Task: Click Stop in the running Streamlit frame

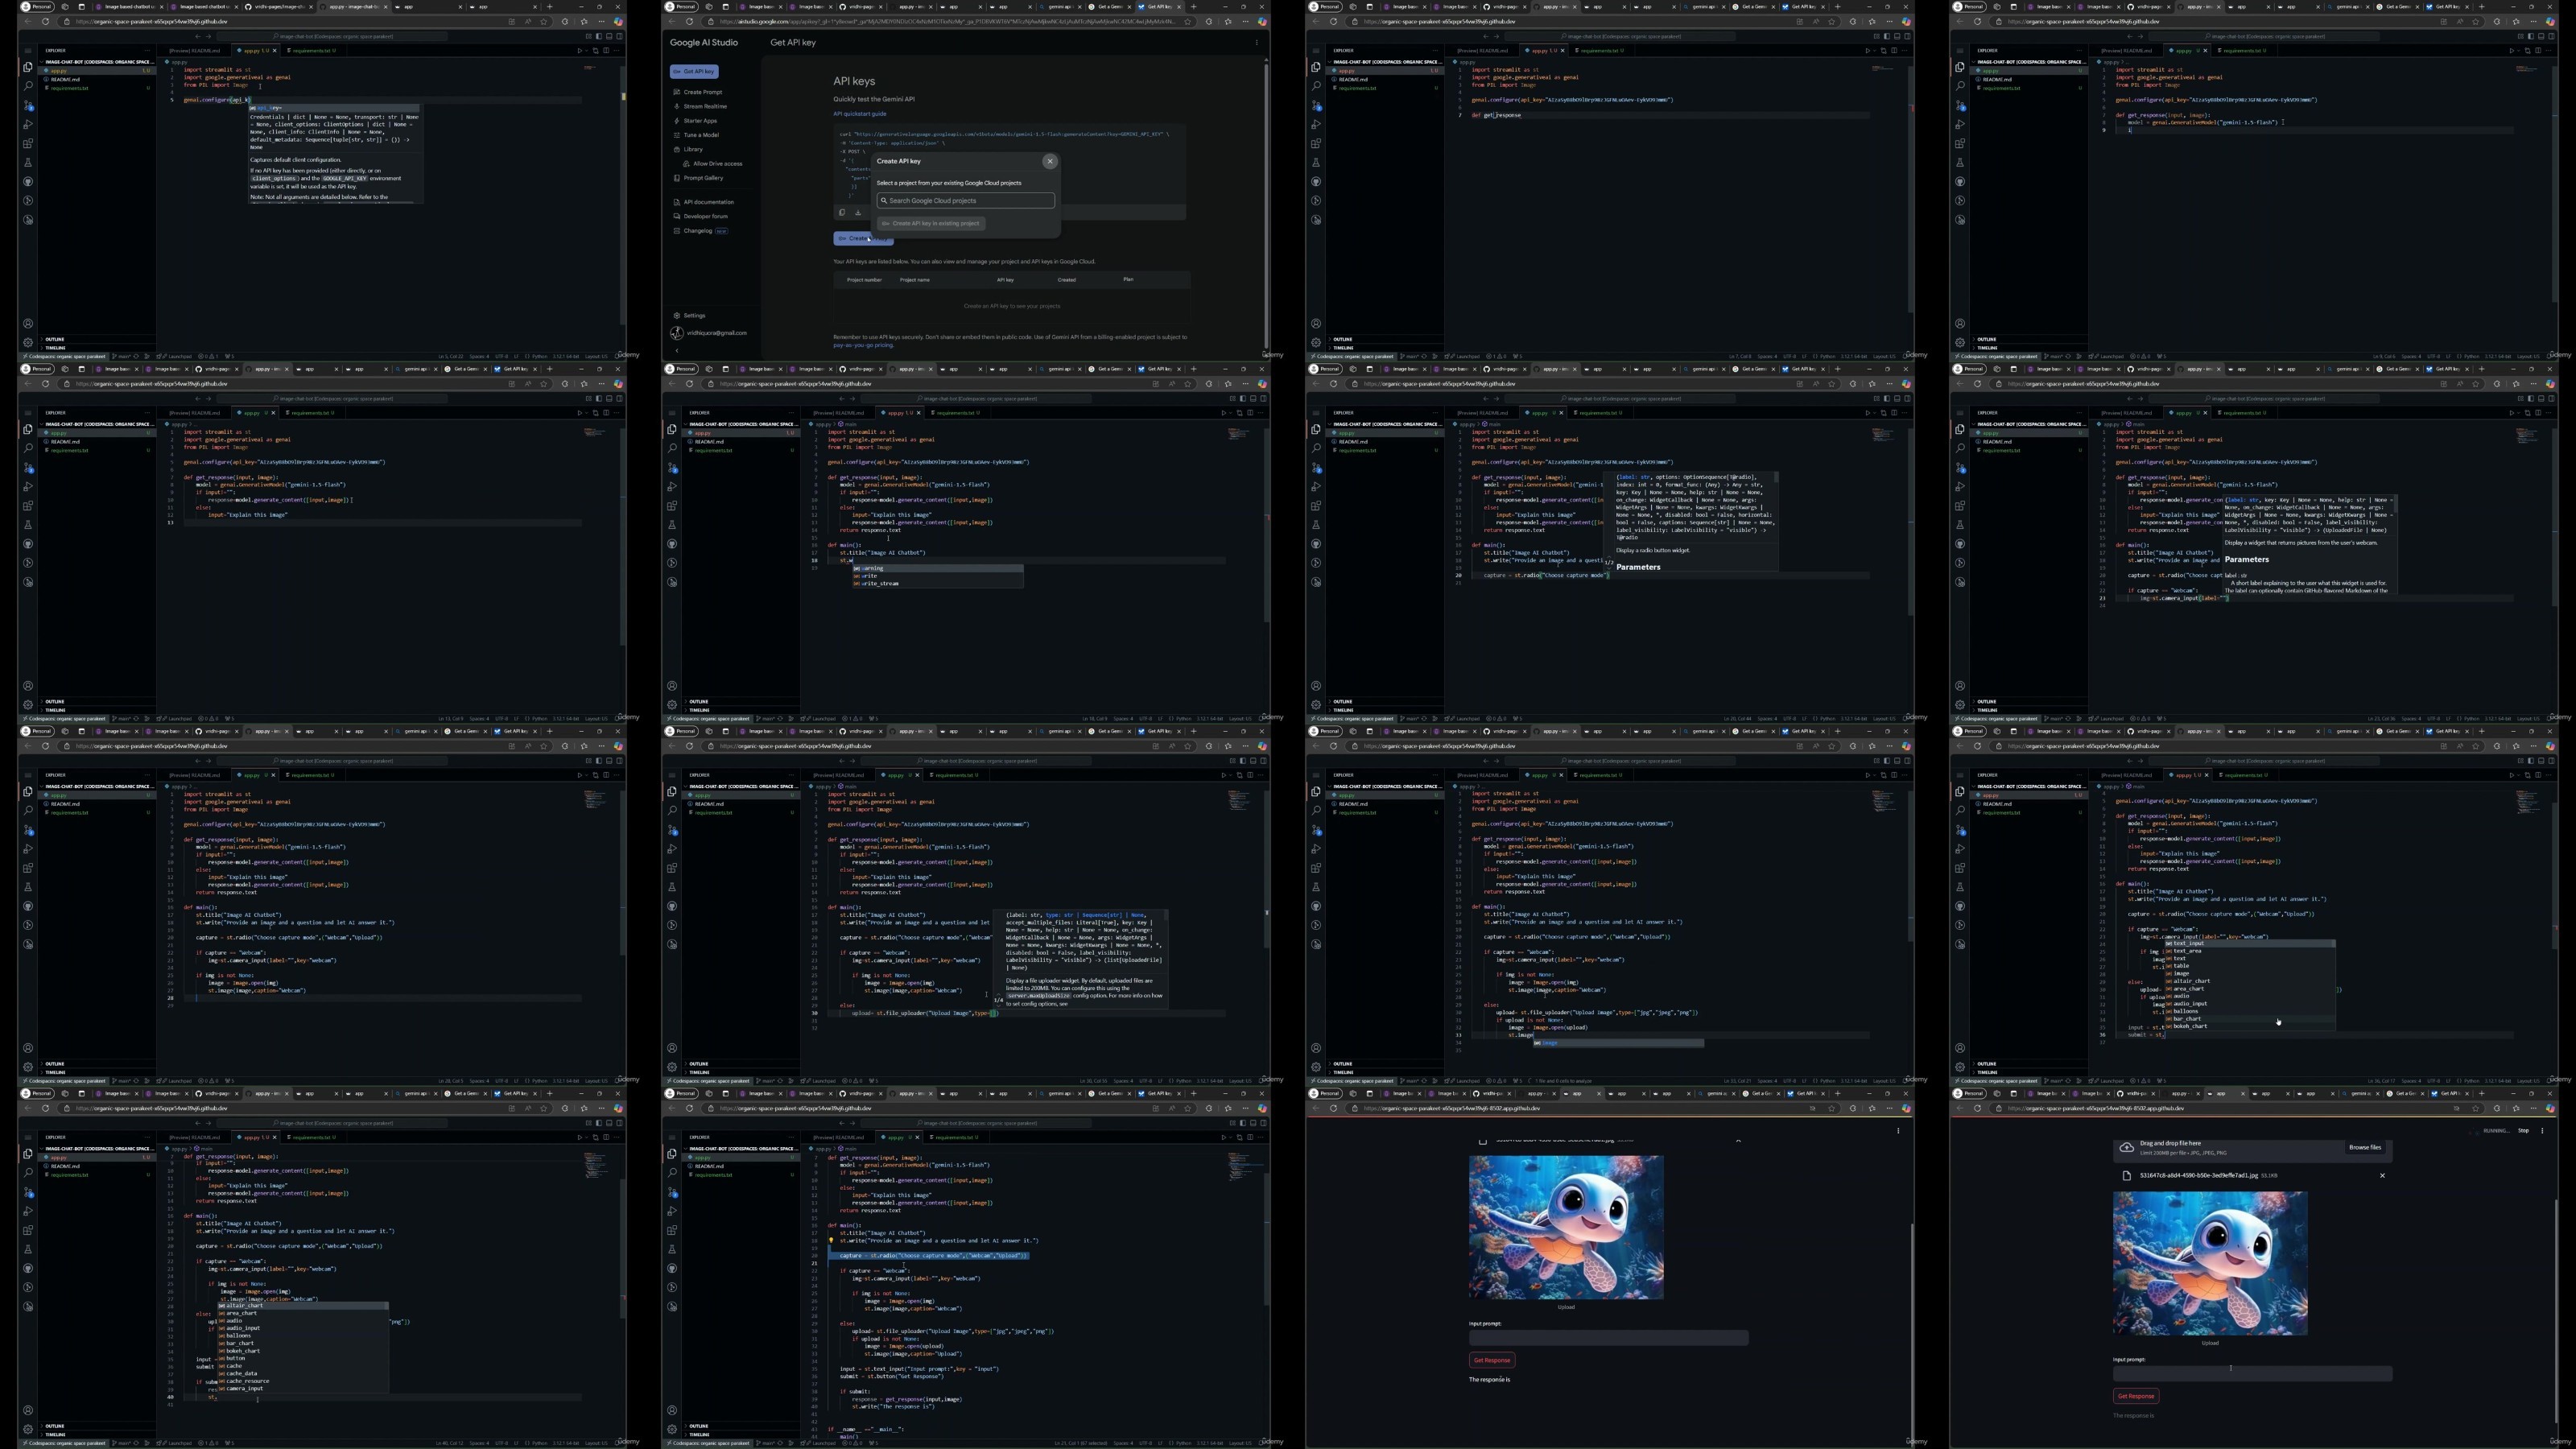Action: [2522, 1131]
